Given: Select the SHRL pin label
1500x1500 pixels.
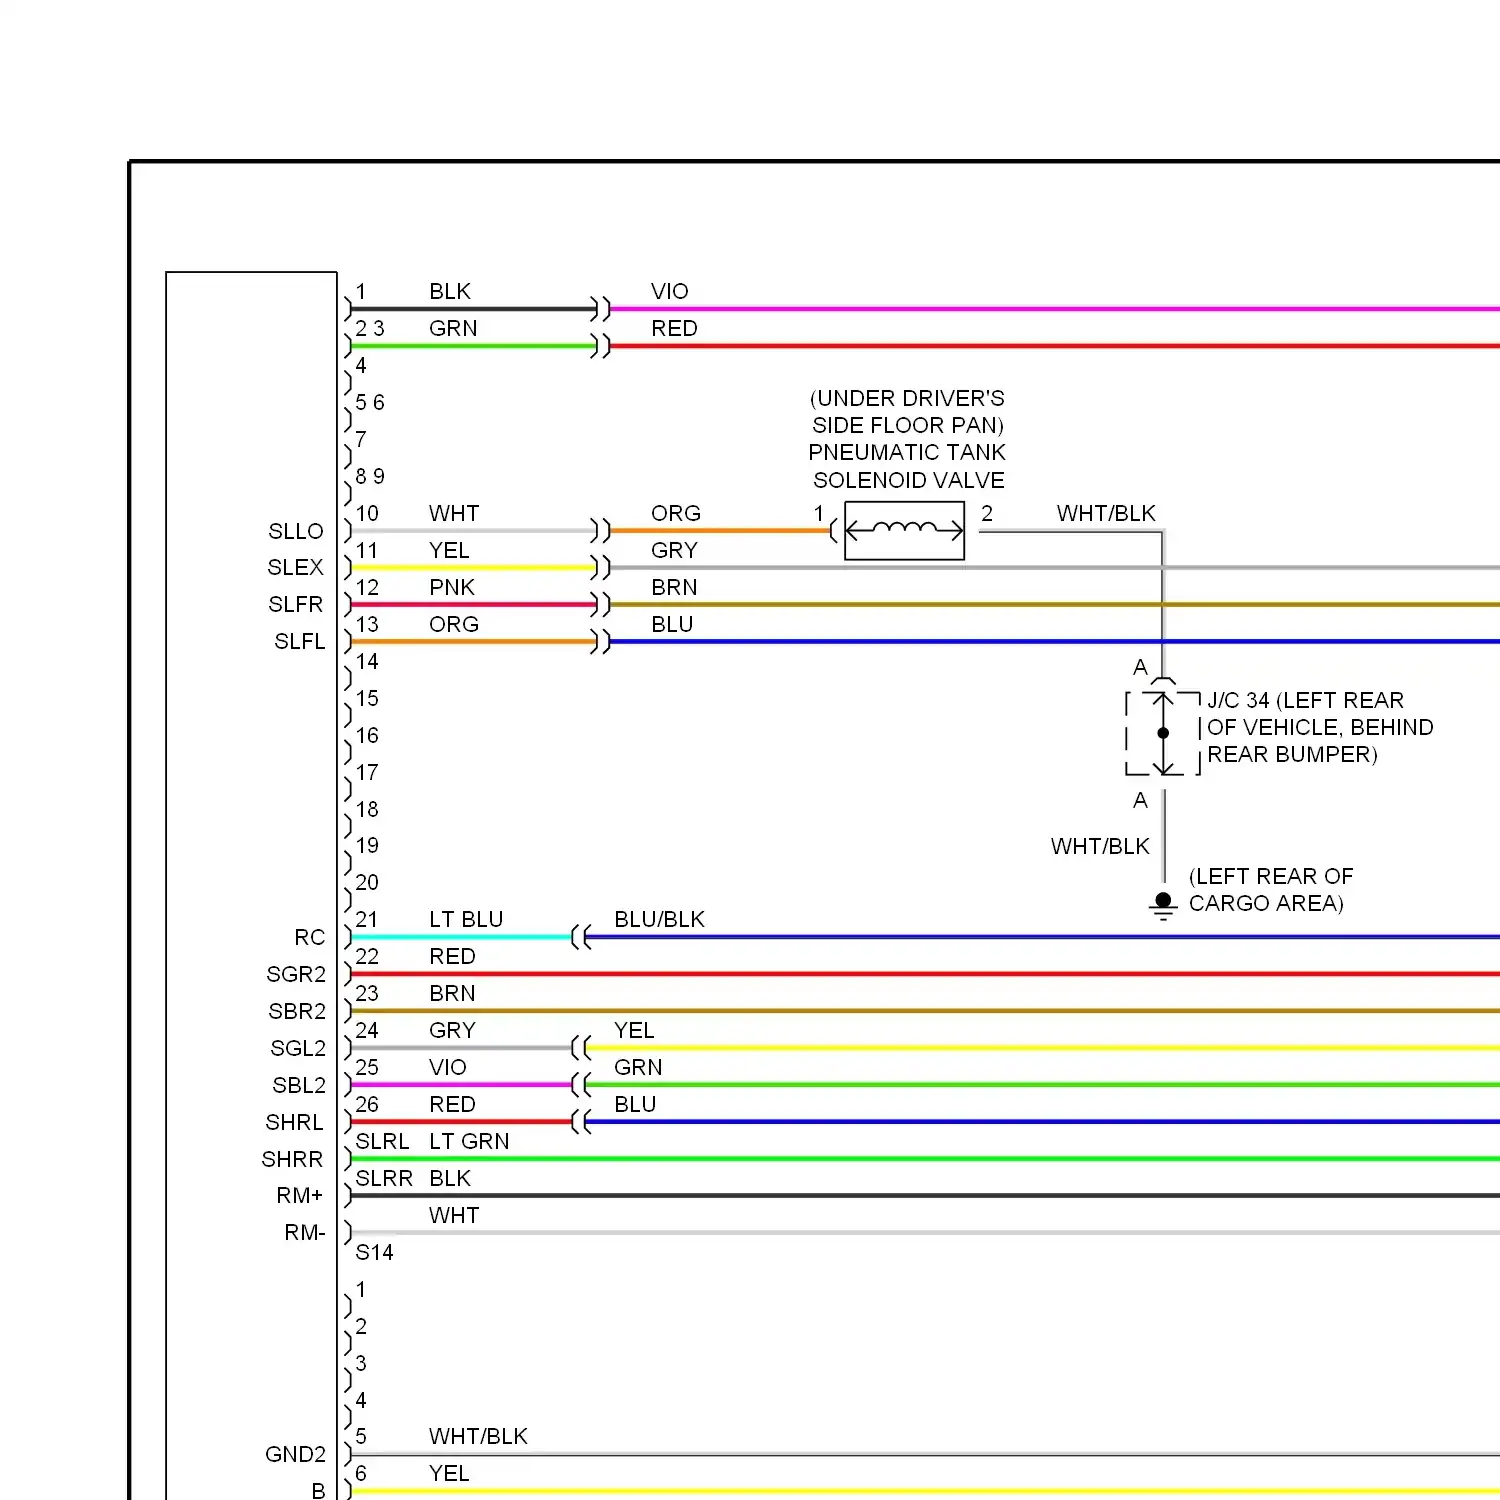Looking at the screenshot, I should 294,1122.
